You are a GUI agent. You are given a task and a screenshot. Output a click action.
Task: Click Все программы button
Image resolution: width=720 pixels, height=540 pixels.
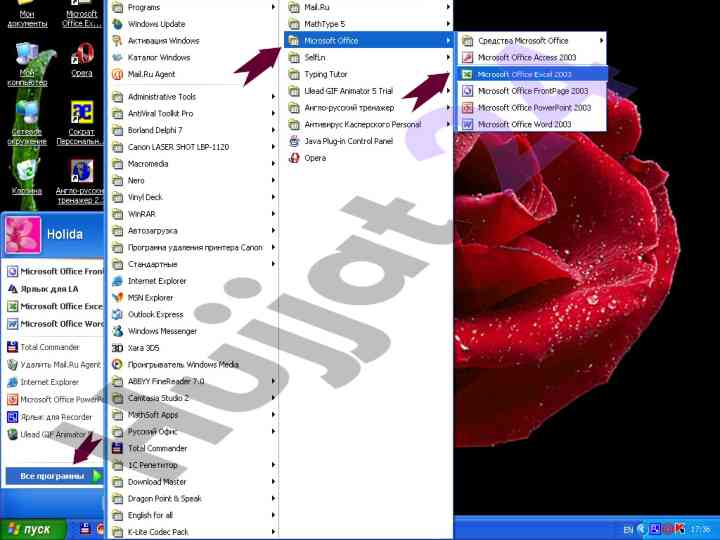[54, 476]
